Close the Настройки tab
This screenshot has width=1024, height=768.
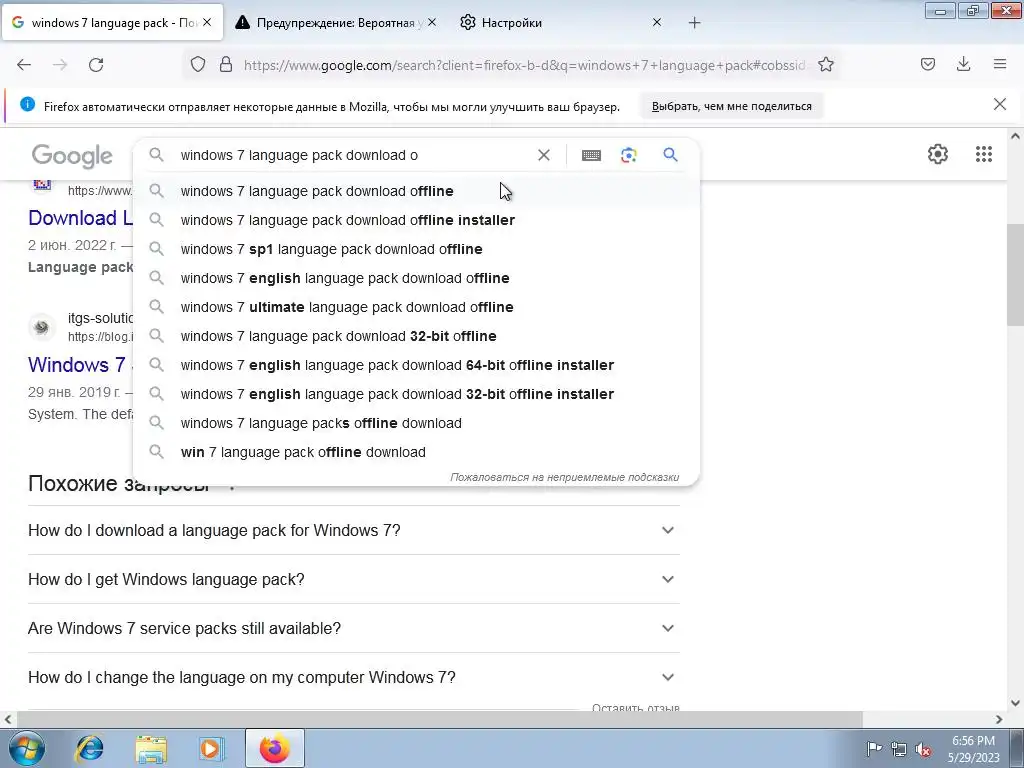click(x=657, y=22)
